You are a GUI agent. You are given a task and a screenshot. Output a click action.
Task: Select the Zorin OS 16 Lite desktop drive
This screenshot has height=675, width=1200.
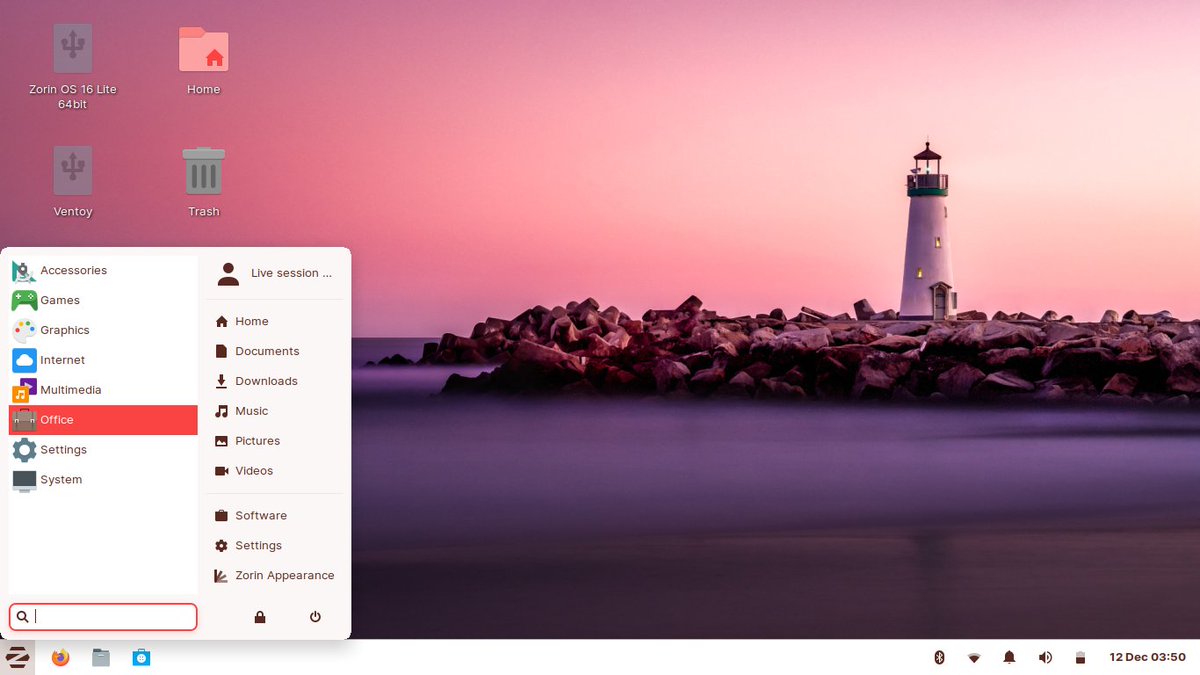tap(73, 68)
